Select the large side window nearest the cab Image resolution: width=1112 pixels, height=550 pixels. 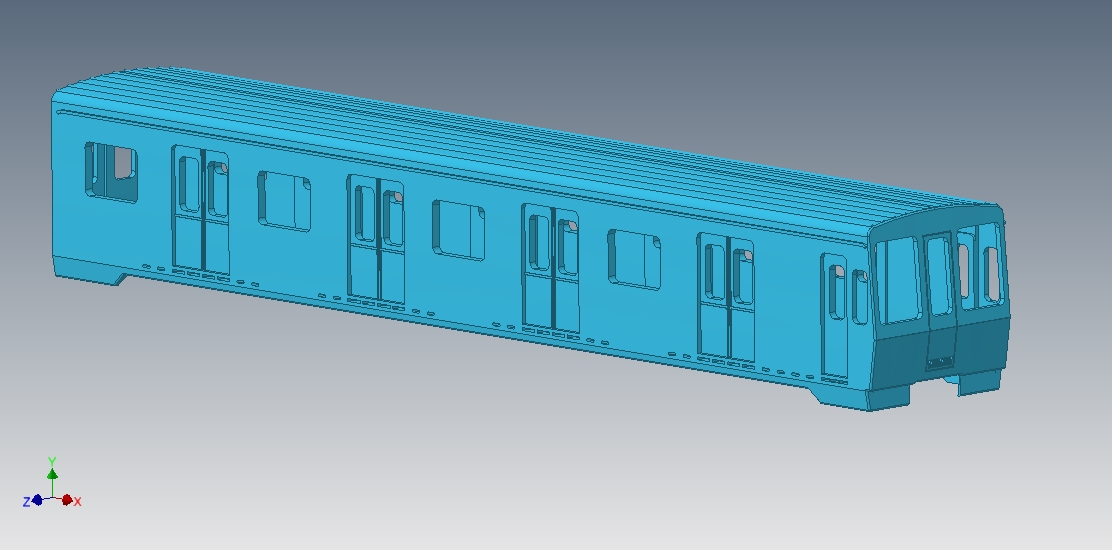click(634, 259)
